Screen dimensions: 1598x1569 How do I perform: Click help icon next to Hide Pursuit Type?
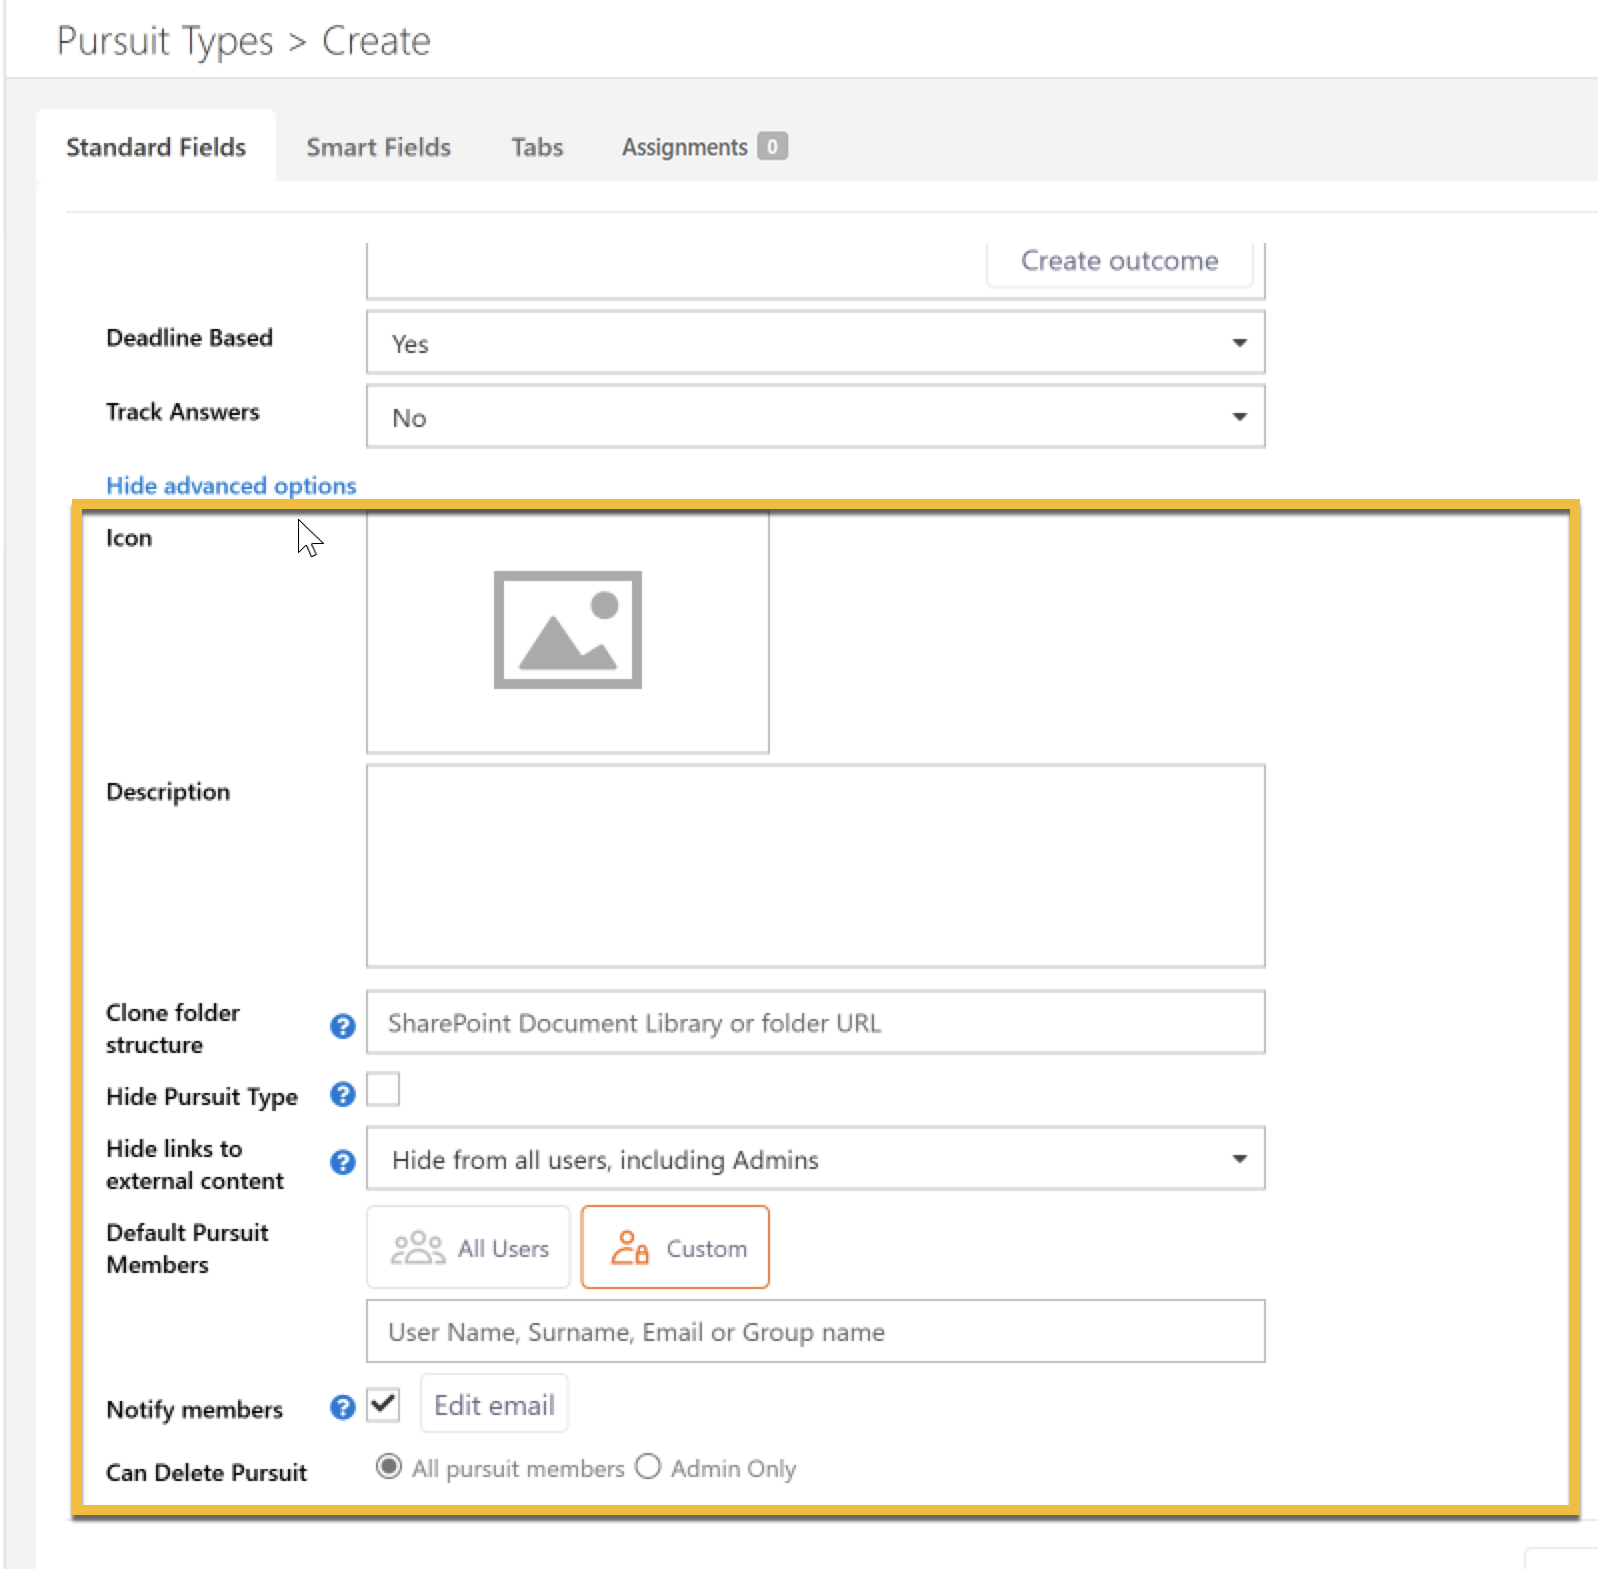(343, 1095)
